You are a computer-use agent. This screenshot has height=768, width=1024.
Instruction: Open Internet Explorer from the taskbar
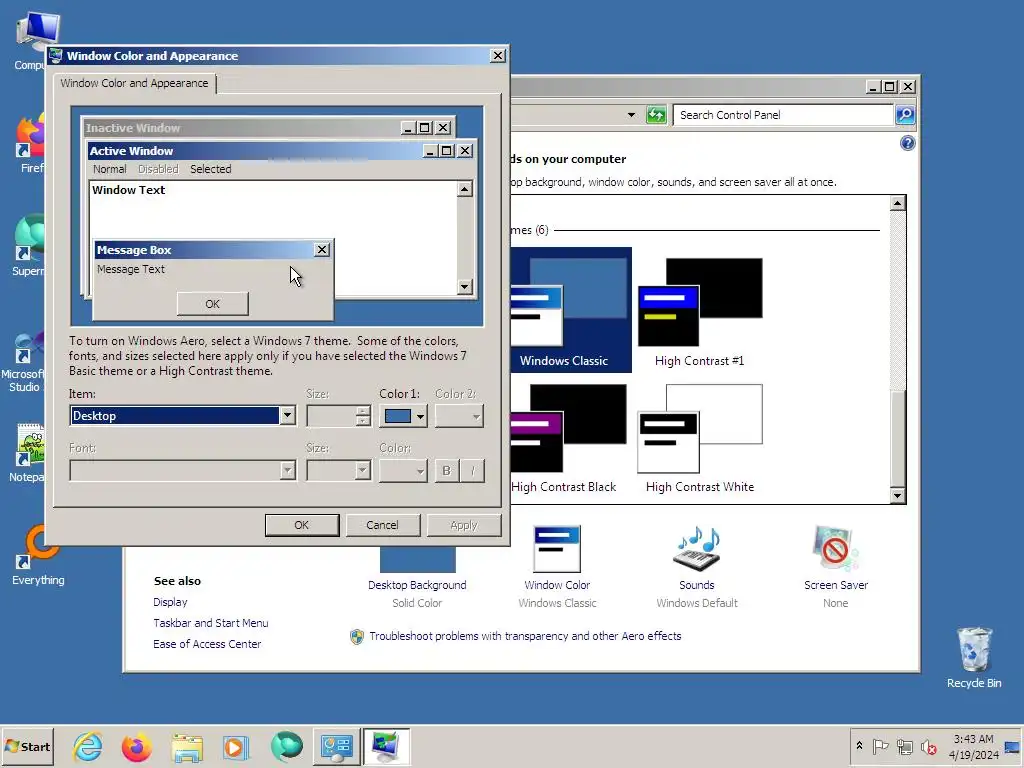click(x=88, y=746)
